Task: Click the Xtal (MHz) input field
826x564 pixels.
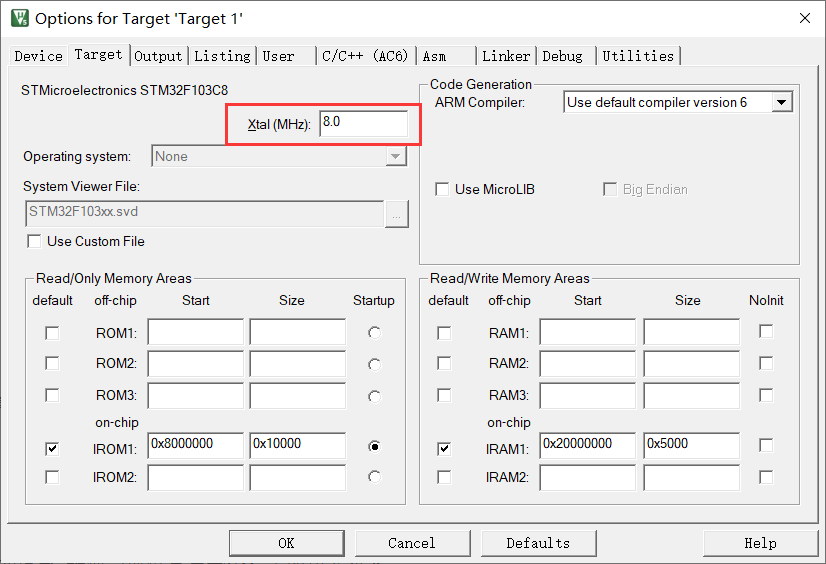Action: [x=363, y=123]
